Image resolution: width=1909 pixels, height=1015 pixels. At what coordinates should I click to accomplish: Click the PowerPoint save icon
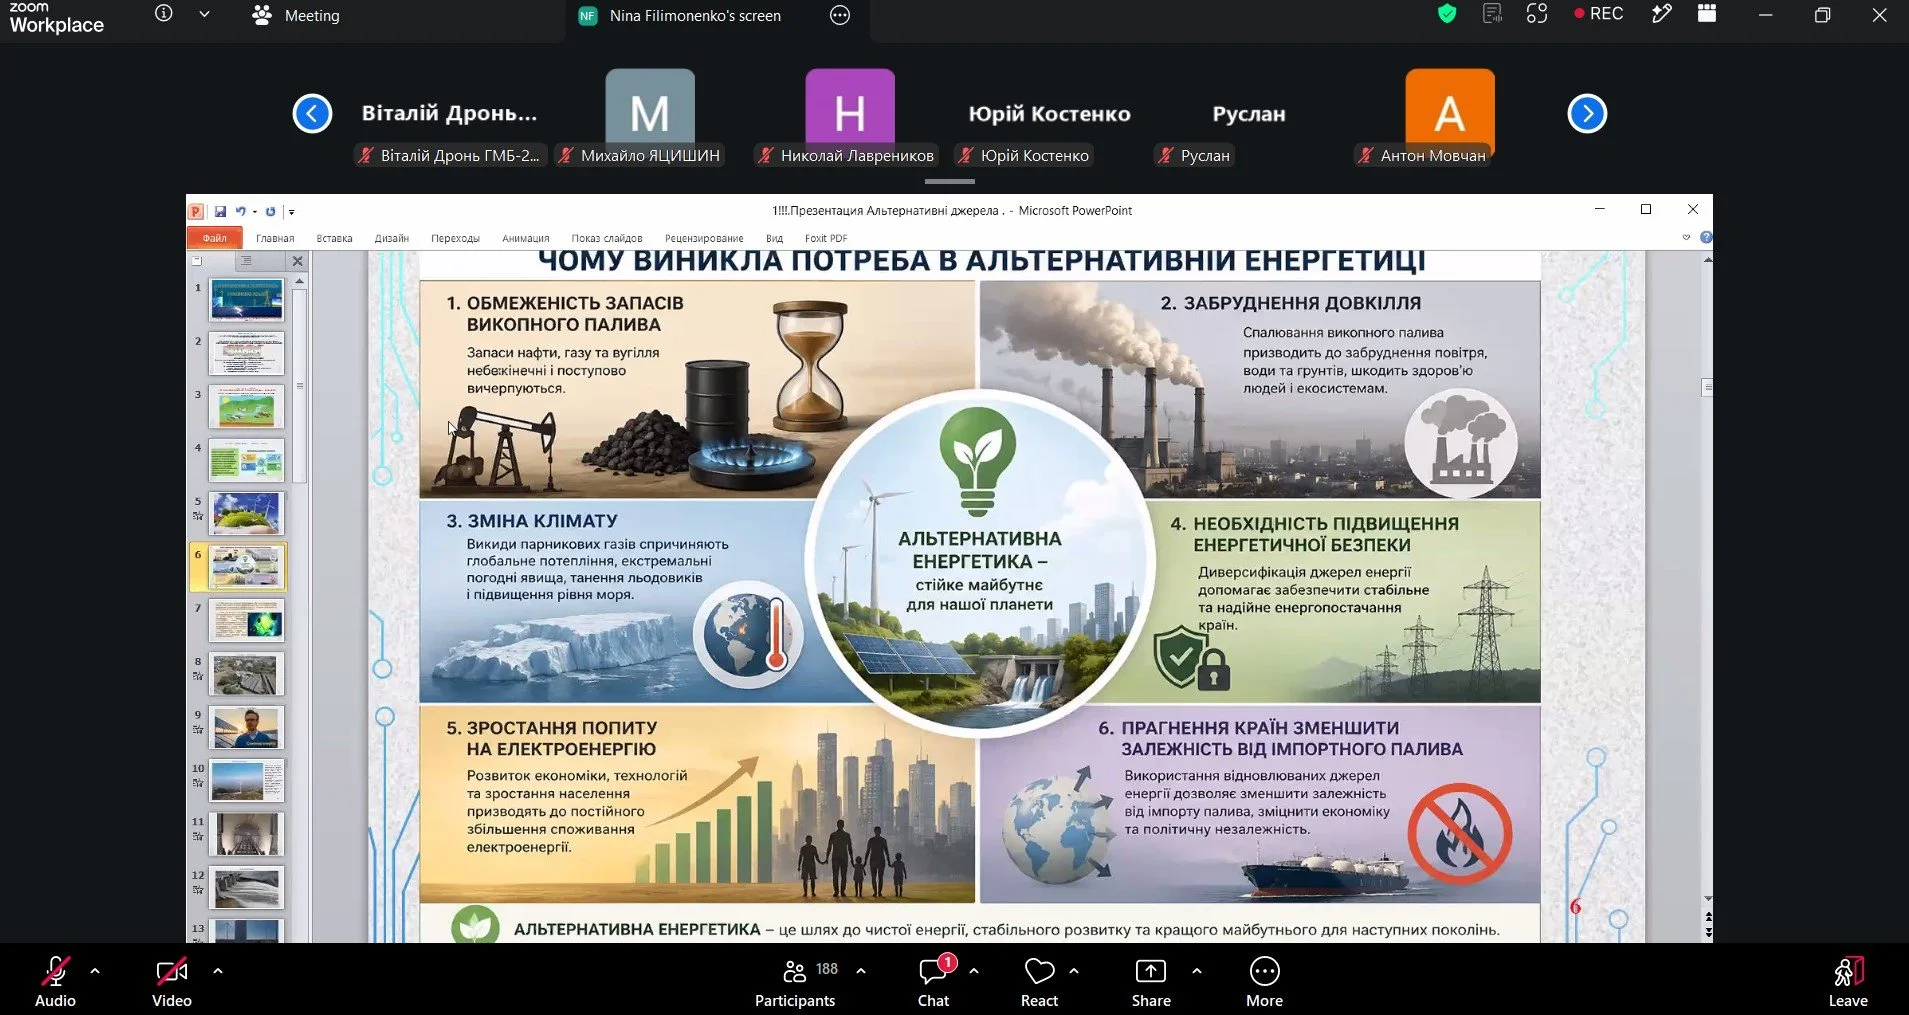[220, 211]
